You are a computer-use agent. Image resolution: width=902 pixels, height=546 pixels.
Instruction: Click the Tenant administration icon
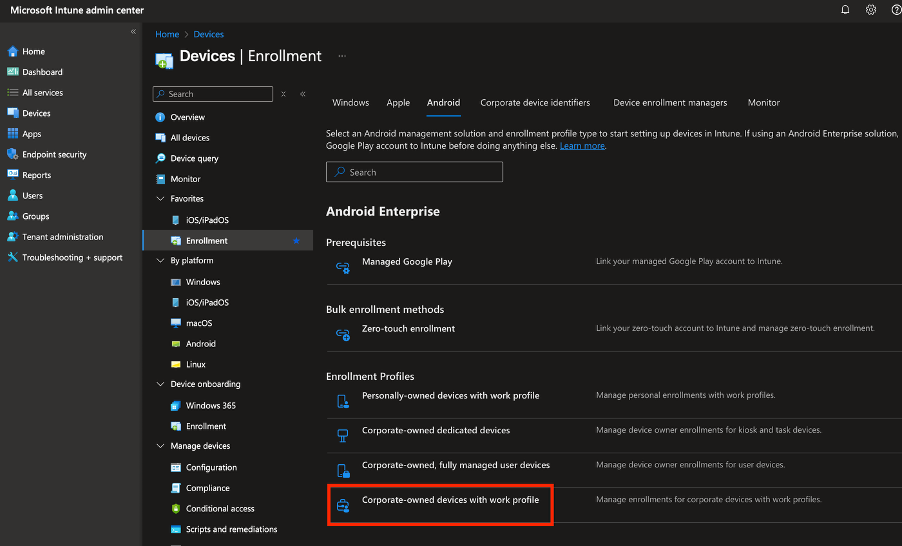point(13,237)
